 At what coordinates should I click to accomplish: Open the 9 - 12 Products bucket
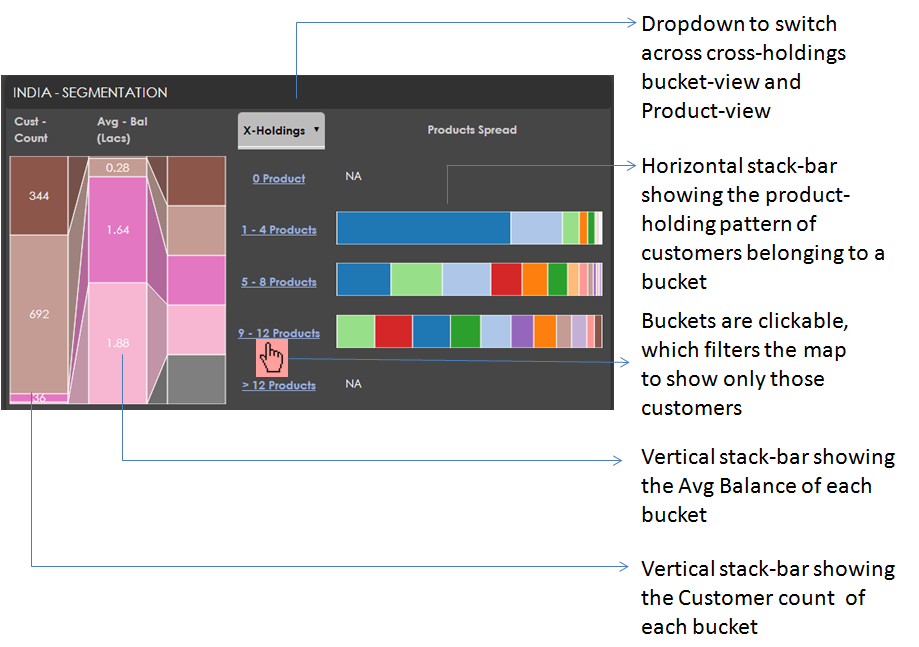(279, 333)
